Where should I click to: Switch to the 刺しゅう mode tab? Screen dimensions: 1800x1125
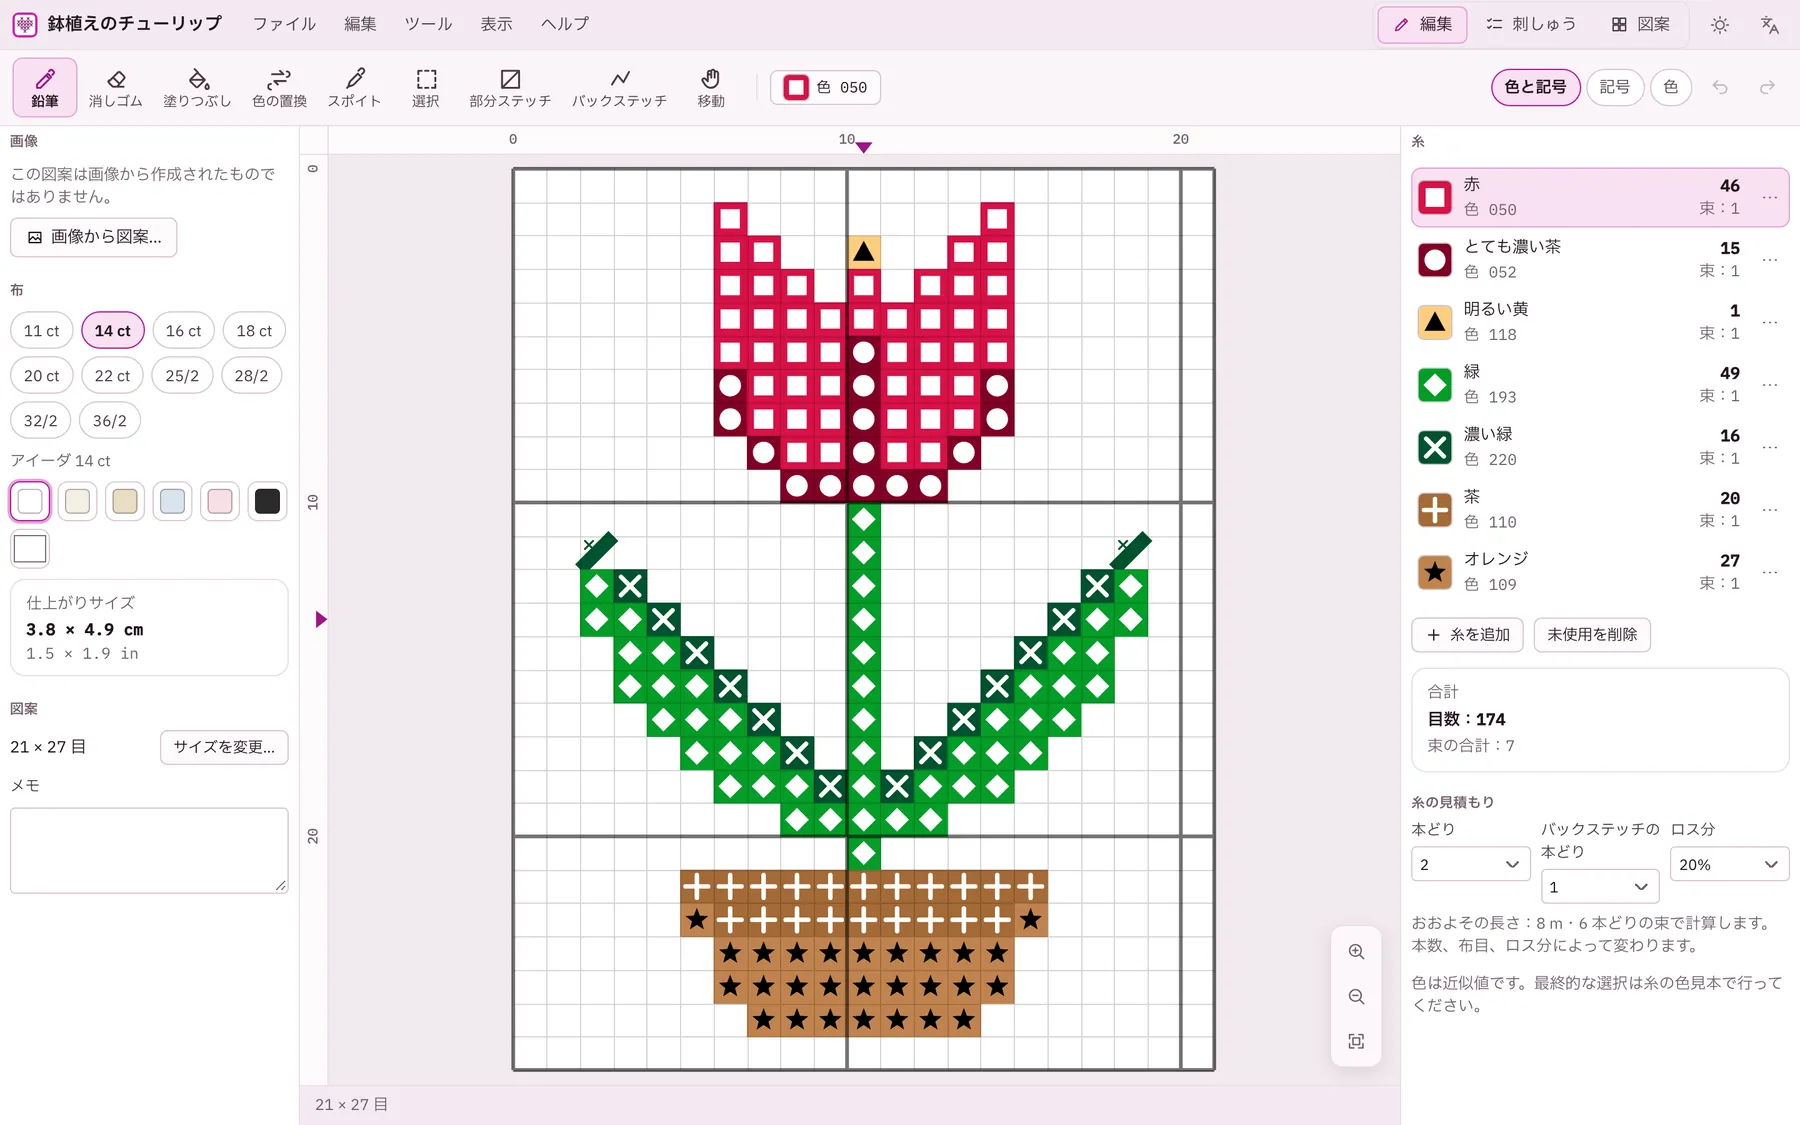(x=1532, y=24)
